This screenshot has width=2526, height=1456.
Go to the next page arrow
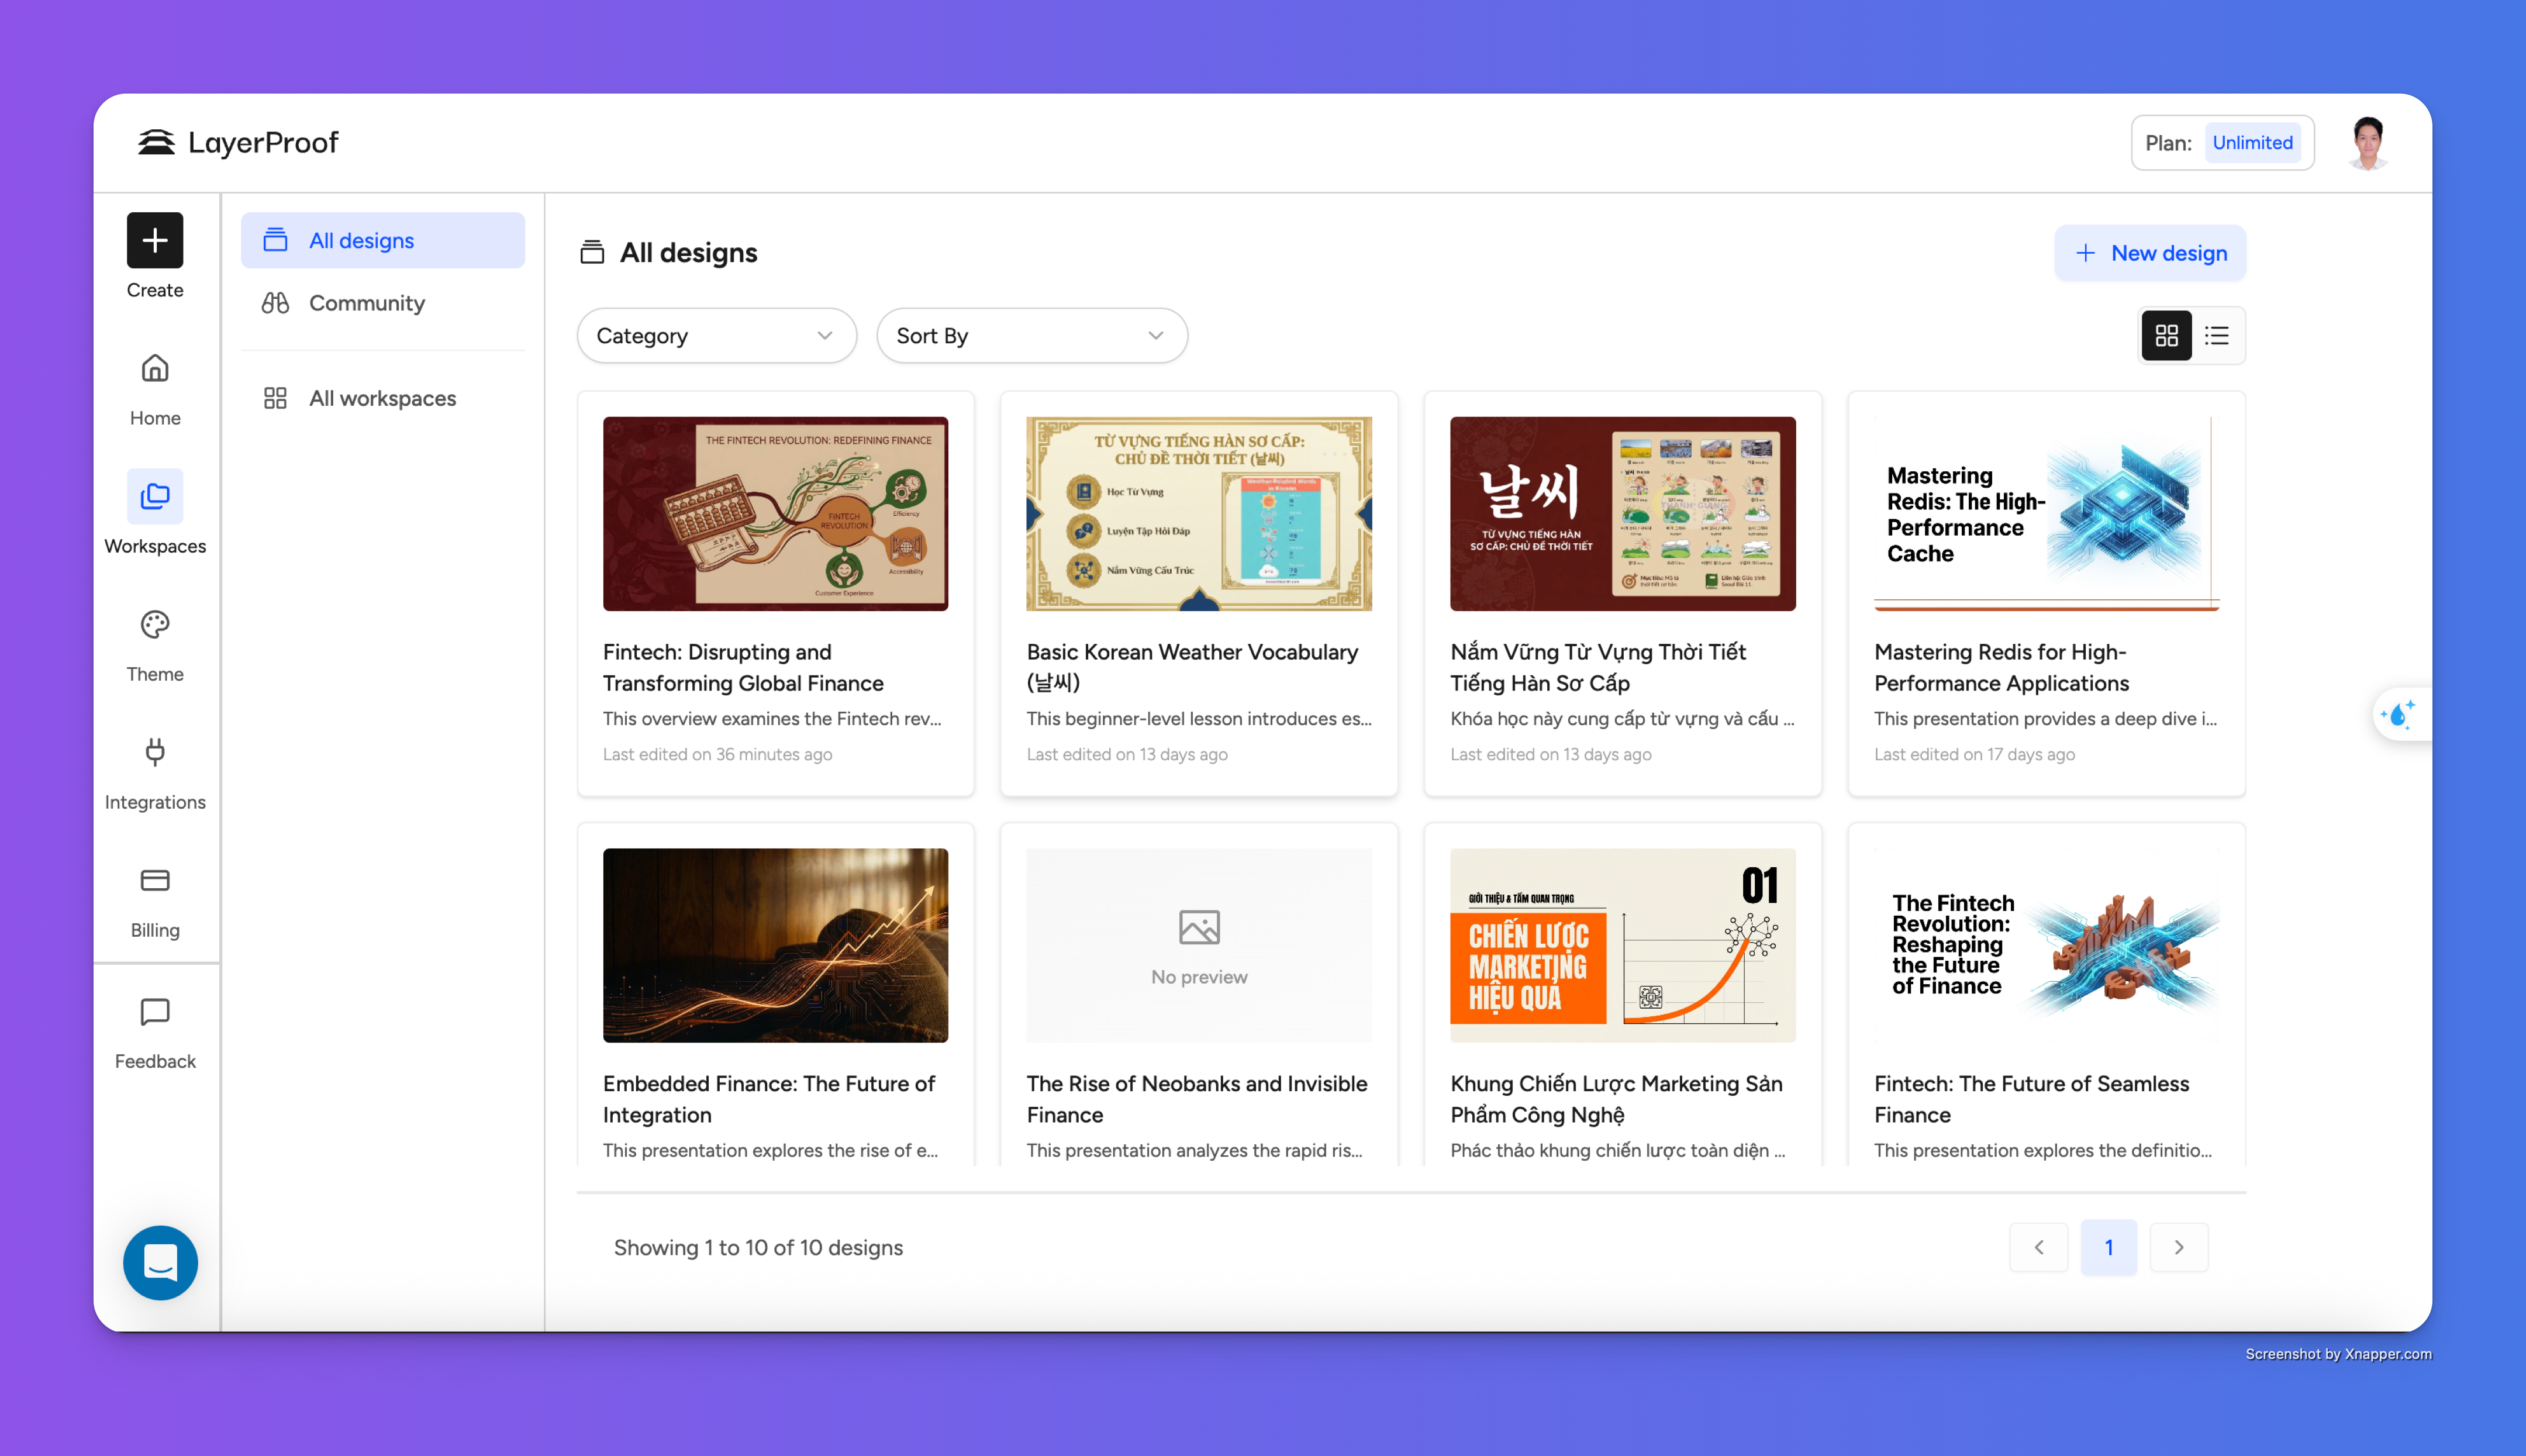coord(2178,1247)
